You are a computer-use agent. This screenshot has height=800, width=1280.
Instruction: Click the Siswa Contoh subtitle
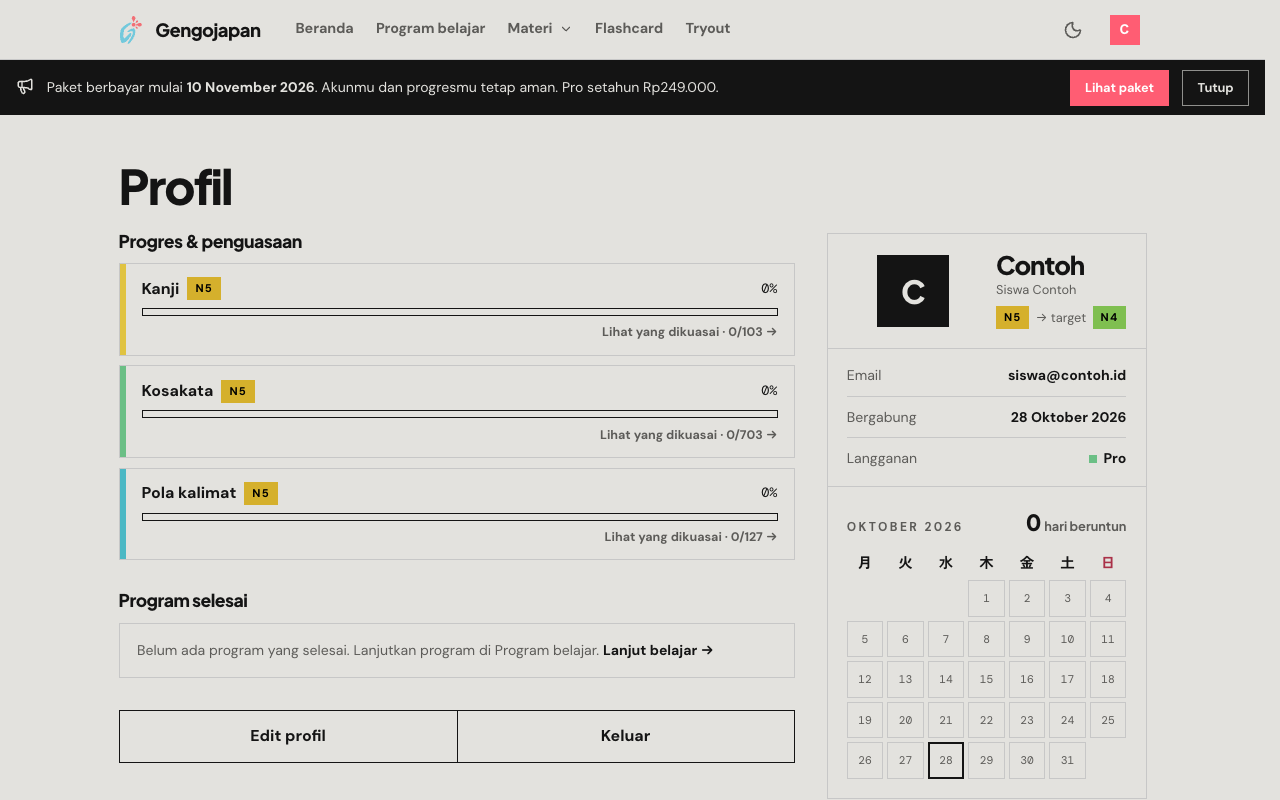point(1036,290)
